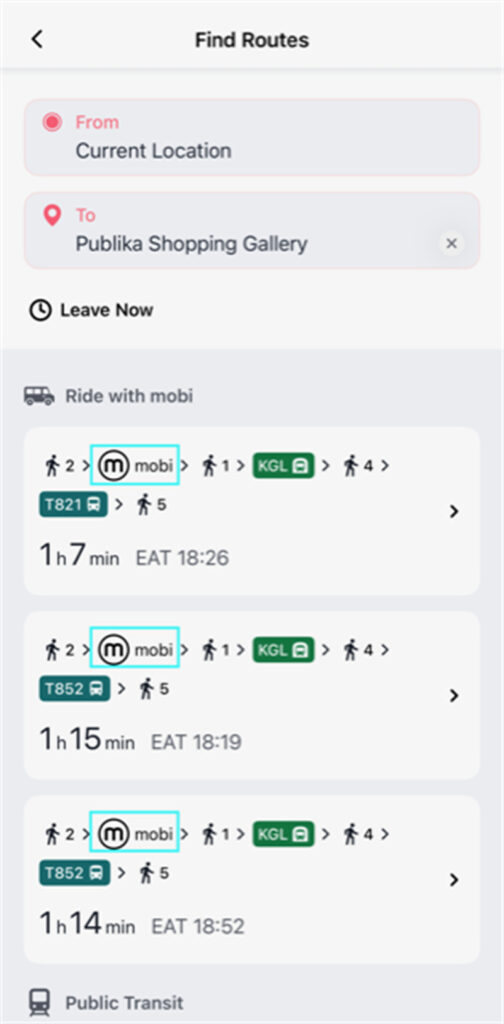Screen dimensions: 504x1024
Task: Expand the 1h 14min route details chevron
Action: 454,880
